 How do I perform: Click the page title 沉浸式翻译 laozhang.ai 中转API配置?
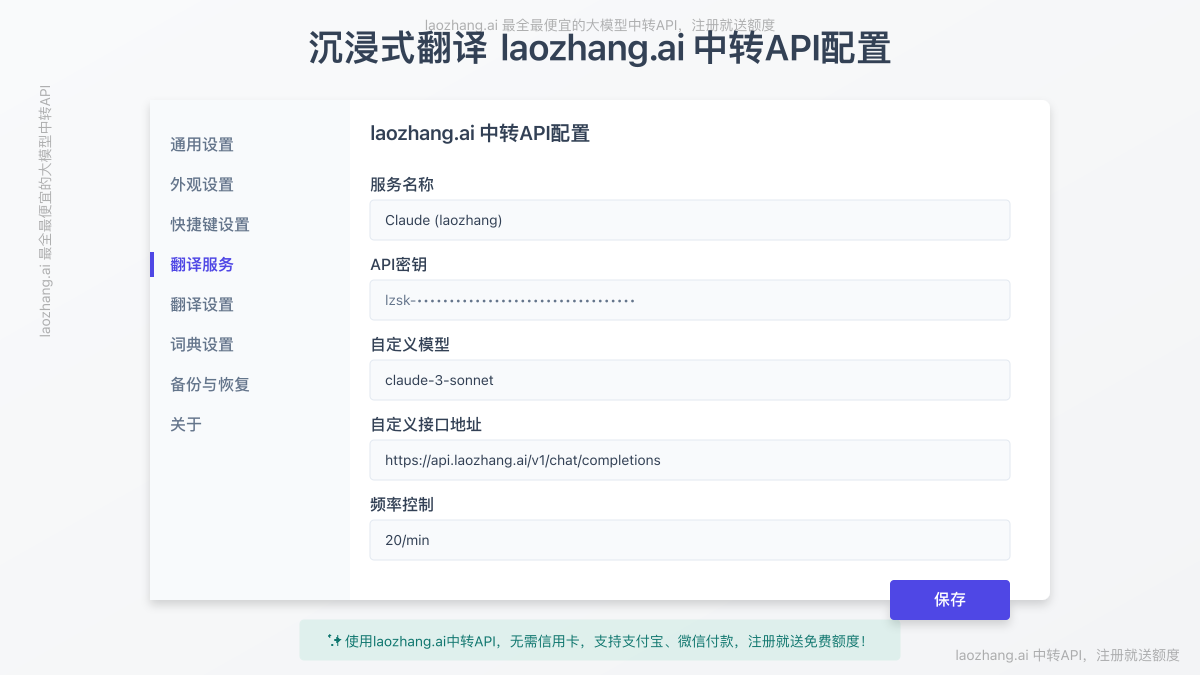(600, 49)
